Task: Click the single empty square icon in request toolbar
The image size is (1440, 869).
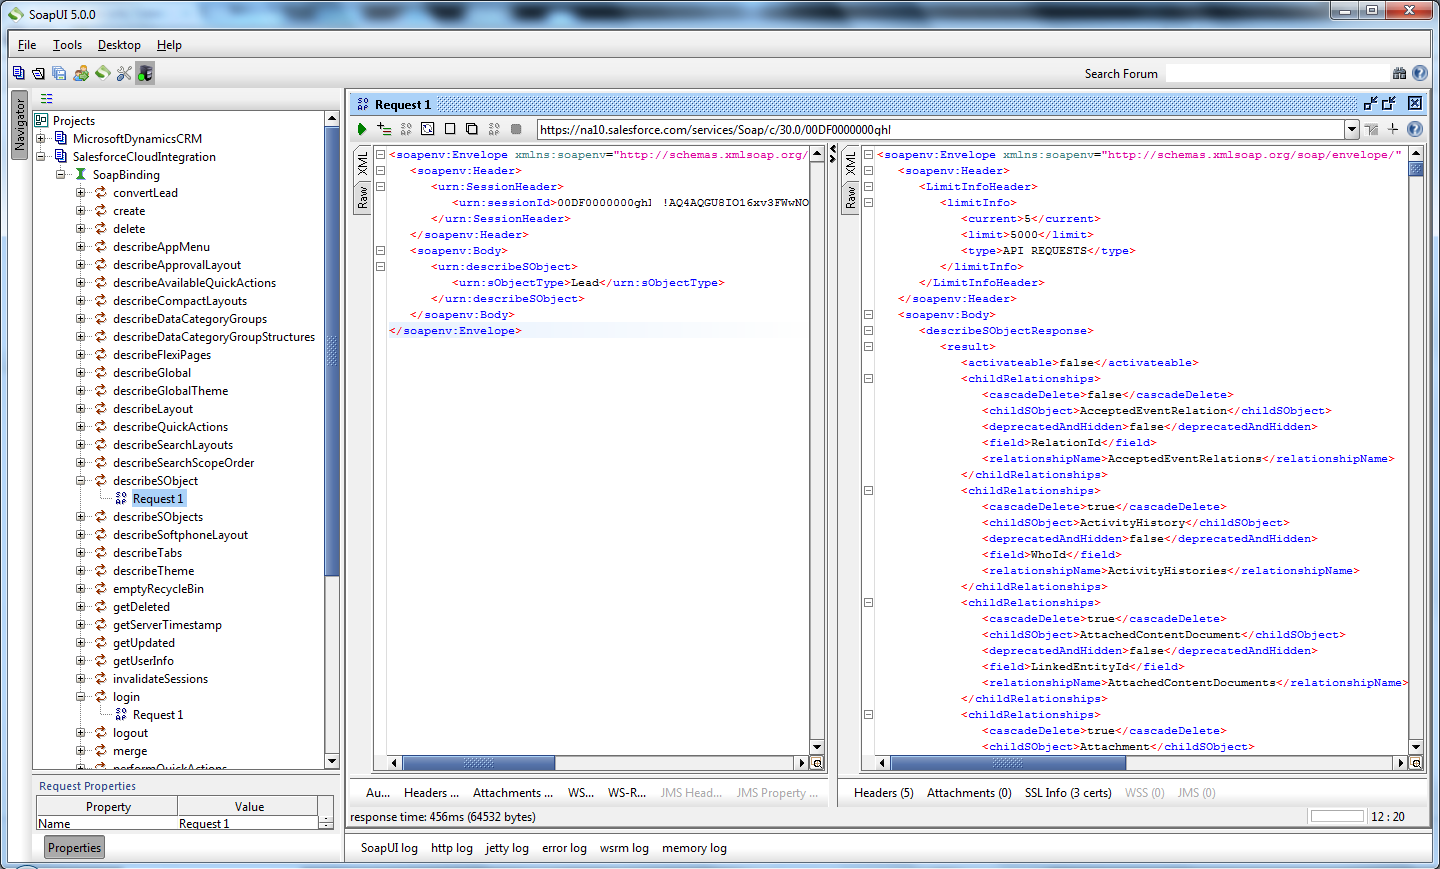Action: [450, 129]
